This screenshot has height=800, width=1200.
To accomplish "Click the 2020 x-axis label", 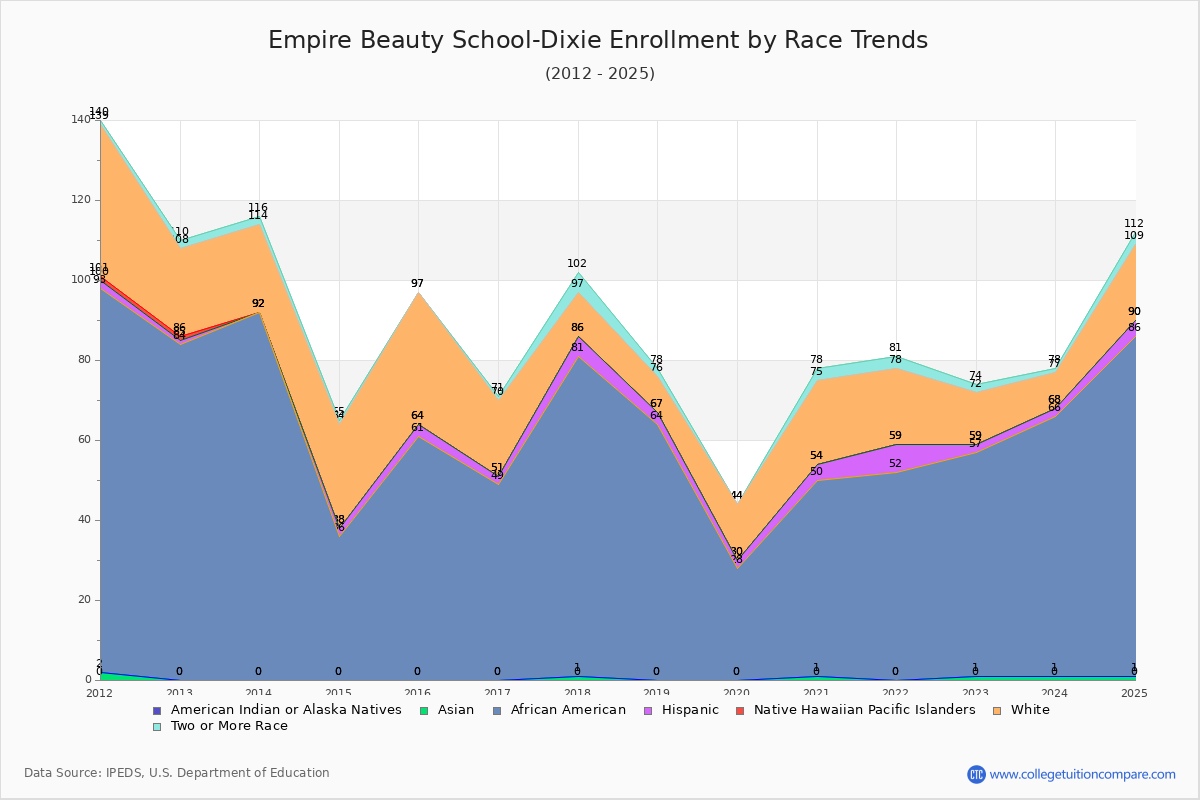I will (x=737, y=693).
